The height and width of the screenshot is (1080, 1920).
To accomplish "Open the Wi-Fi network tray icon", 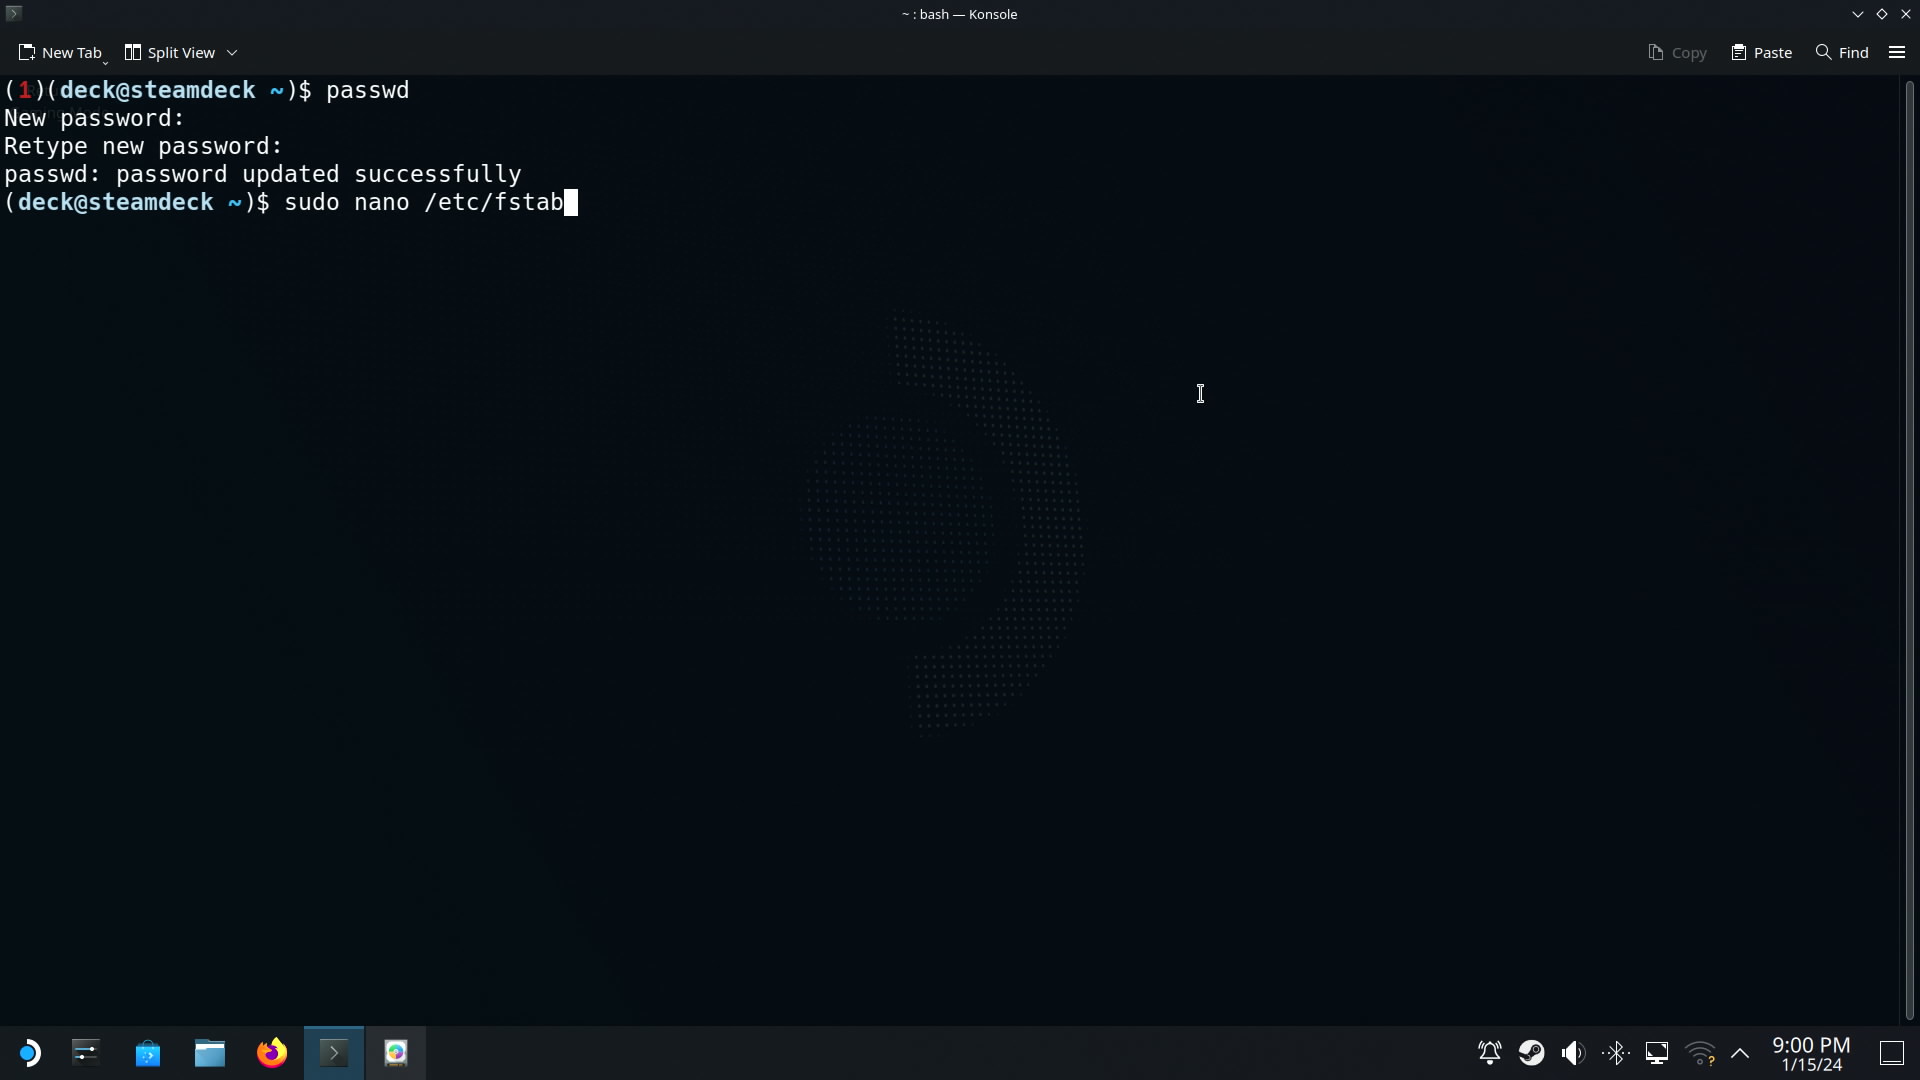I will [1699, 1053].
